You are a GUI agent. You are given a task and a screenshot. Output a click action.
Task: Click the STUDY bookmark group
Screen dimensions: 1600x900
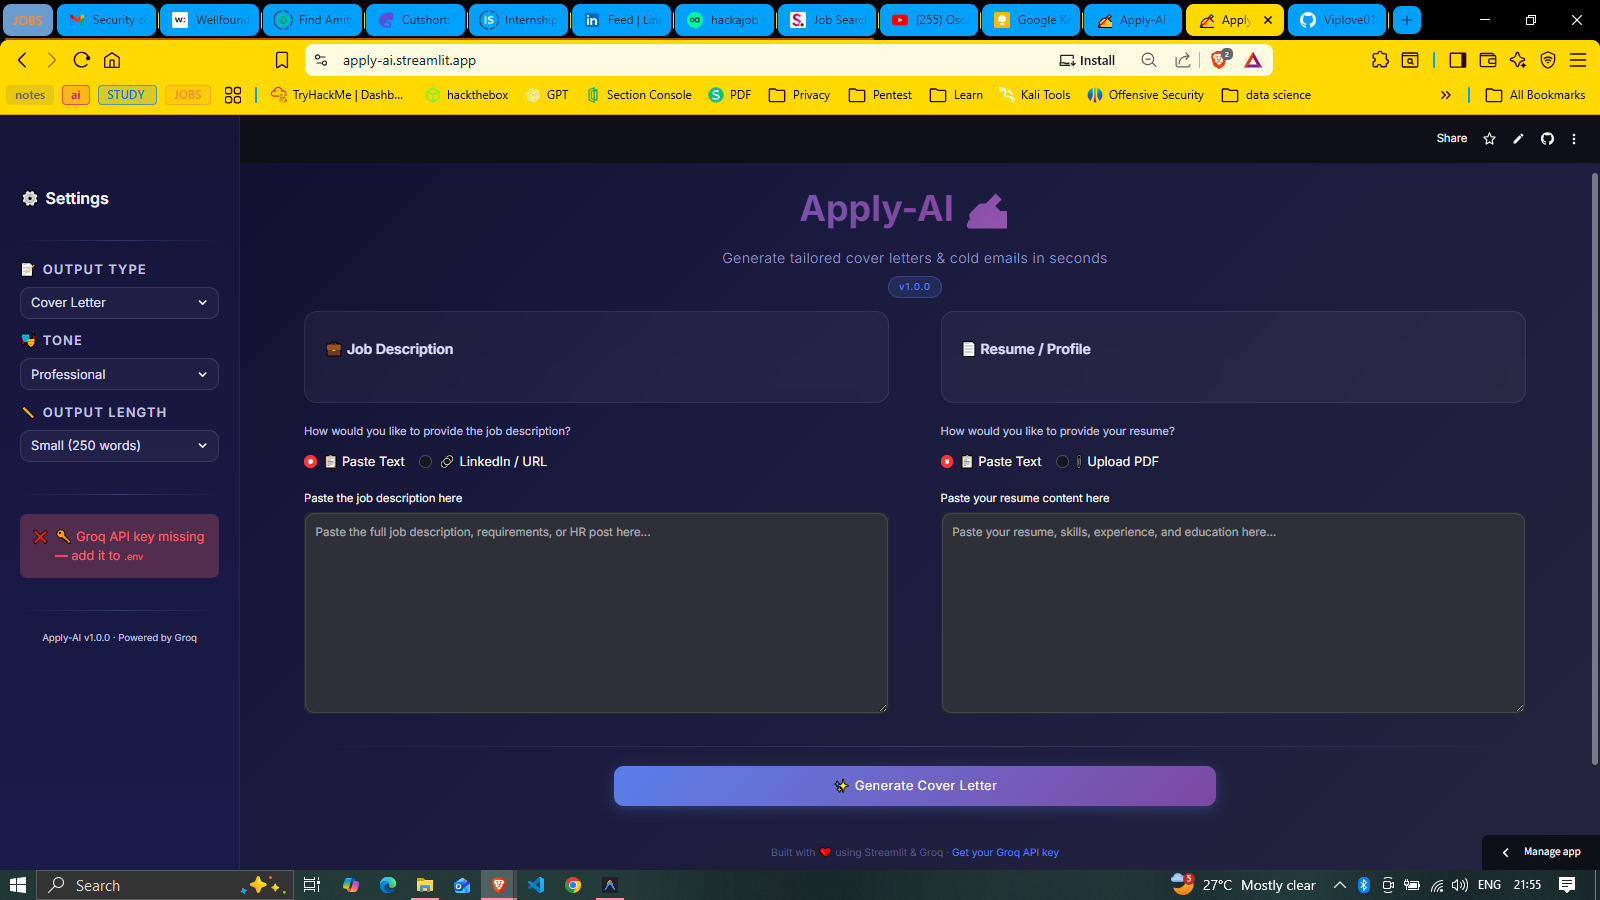pos(126,95)
